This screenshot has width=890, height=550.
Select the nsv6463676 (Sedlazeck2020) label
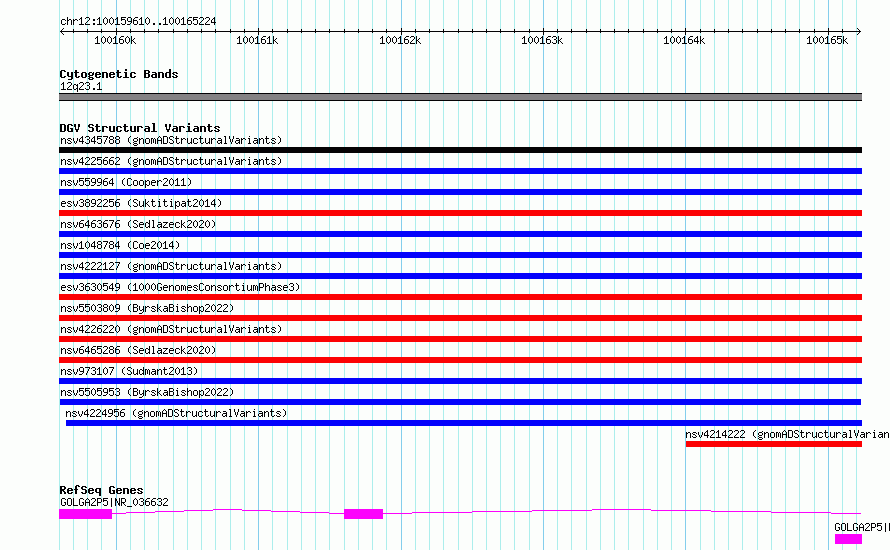click(x=138, y=224)
